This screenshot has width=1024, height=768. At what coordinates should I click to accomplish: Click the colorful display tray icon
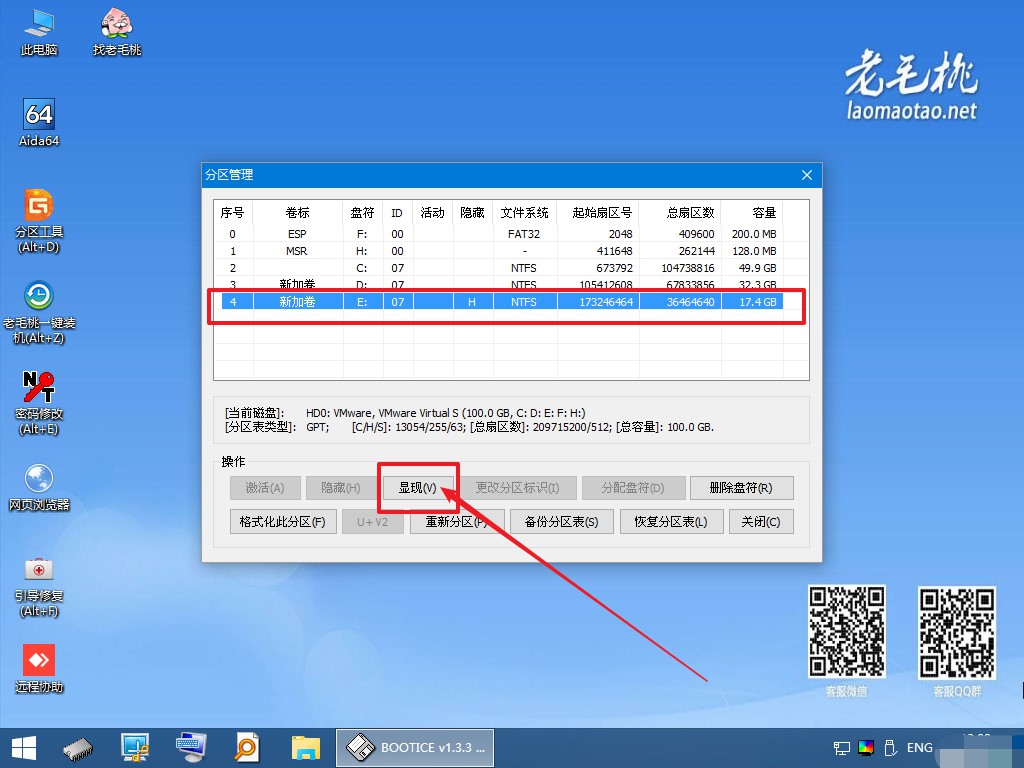point(866,748)
